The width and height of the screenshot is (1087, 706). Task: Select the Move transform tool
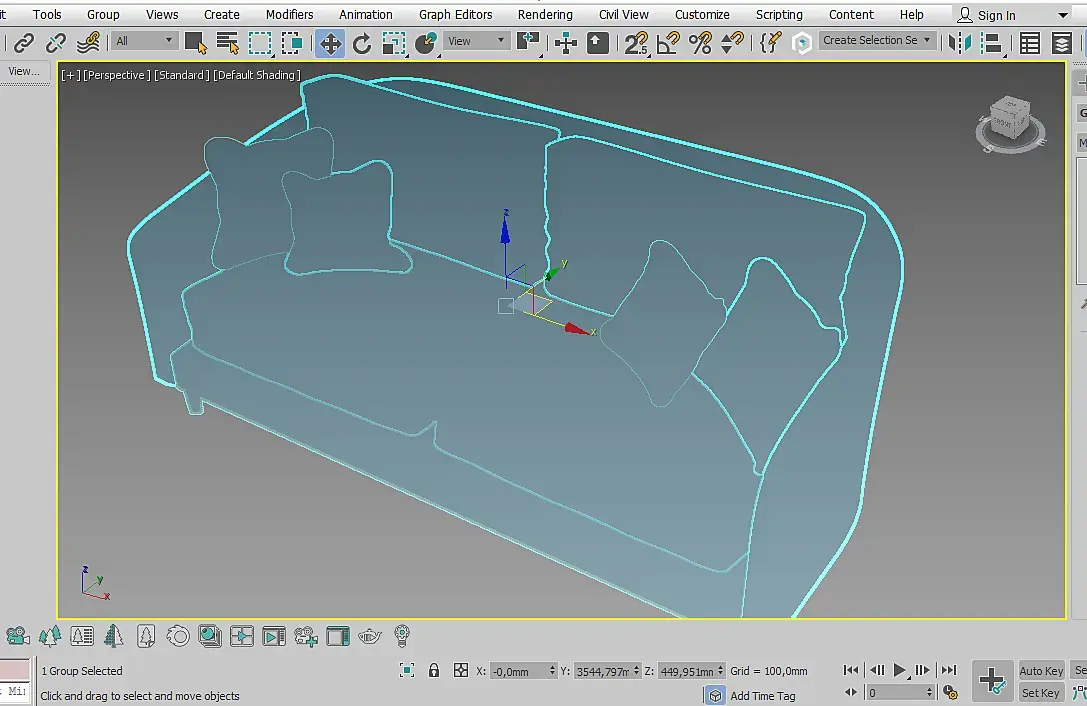330,43
